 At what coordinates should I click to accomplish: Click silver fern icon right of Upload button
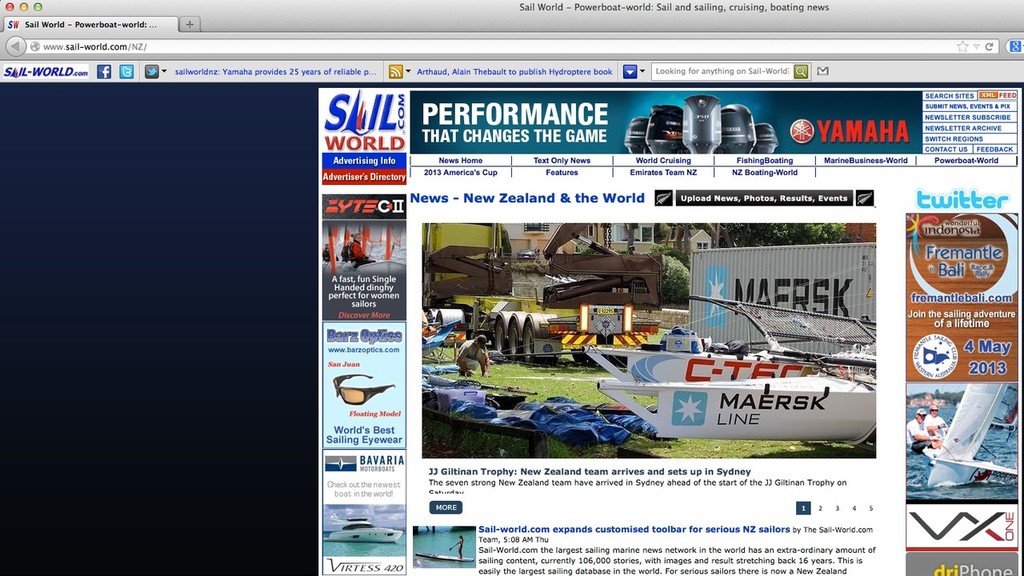[x=865, y=198]
